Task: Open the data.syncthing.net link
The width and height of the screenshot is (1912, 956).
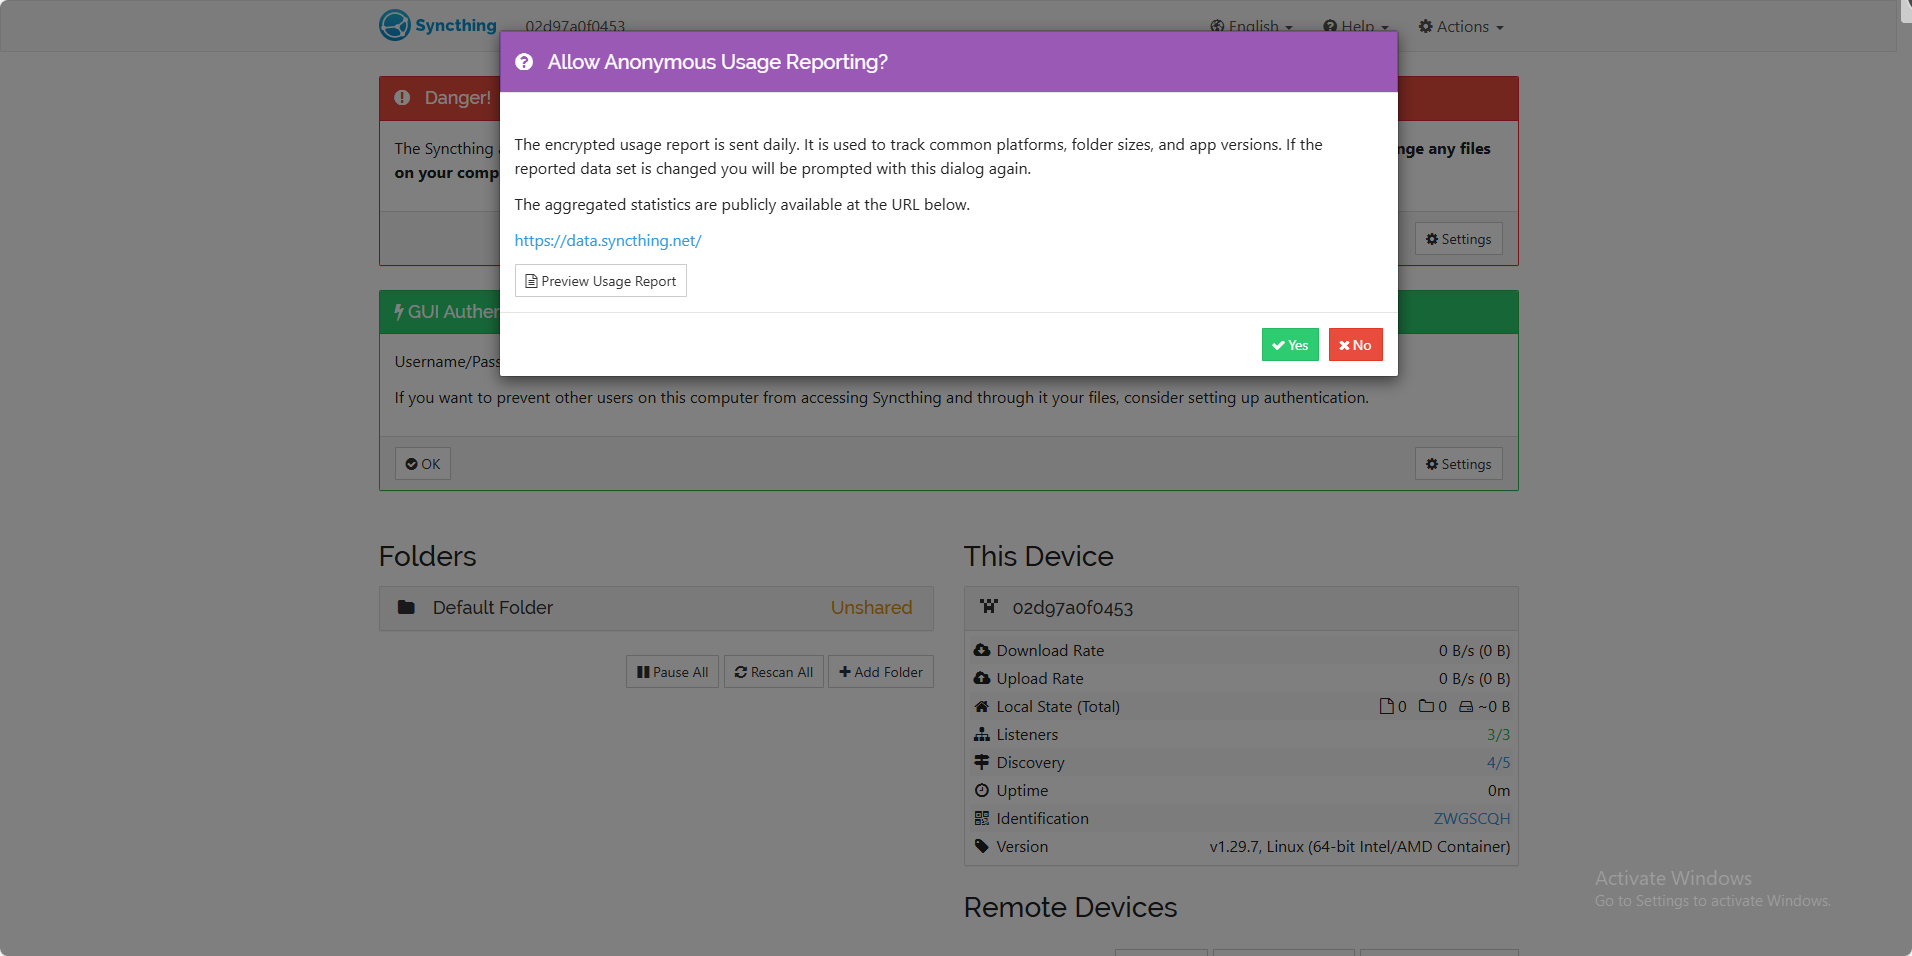Action: point(608,241)
